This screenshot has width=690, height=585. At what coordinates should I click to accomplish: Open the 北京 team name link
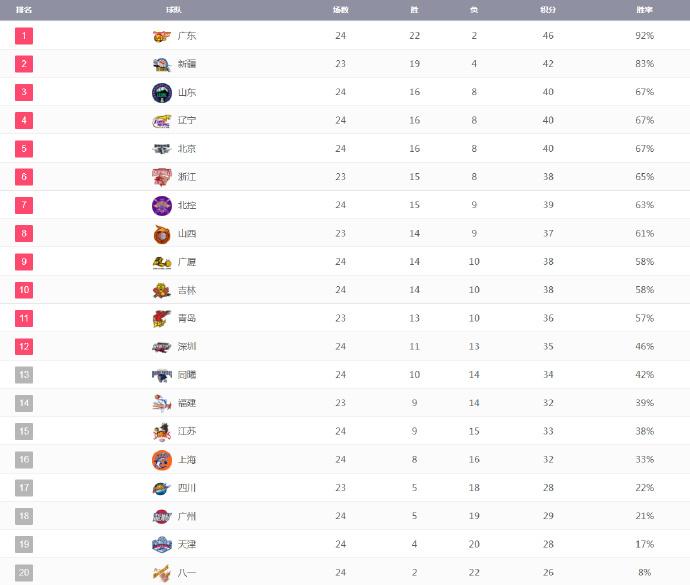tap(187, 149)
